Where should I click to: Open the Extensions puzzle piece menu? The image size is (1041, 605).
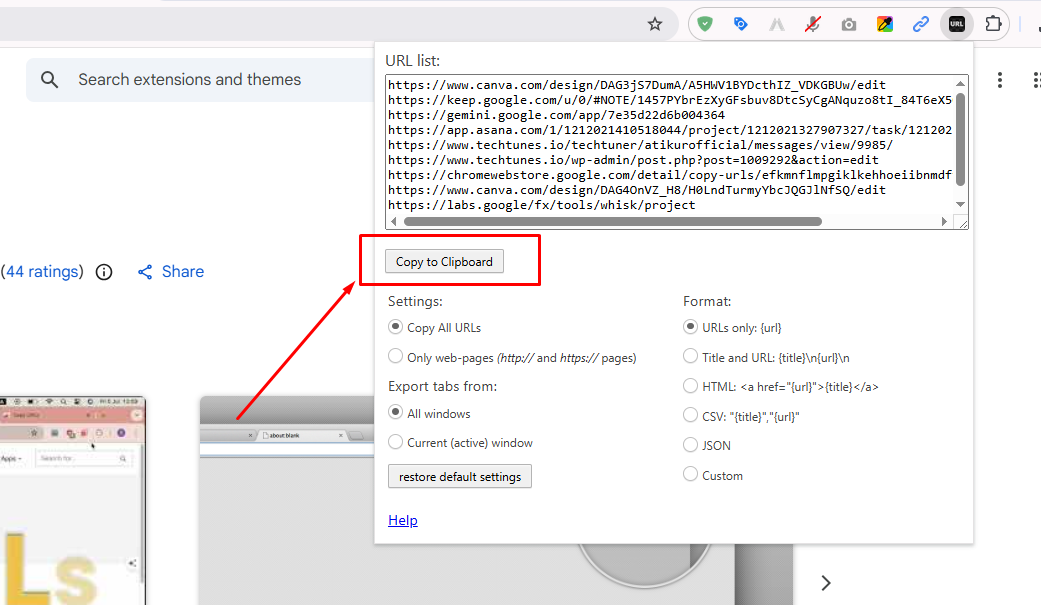pyautogui.click(x=993, y=24)
